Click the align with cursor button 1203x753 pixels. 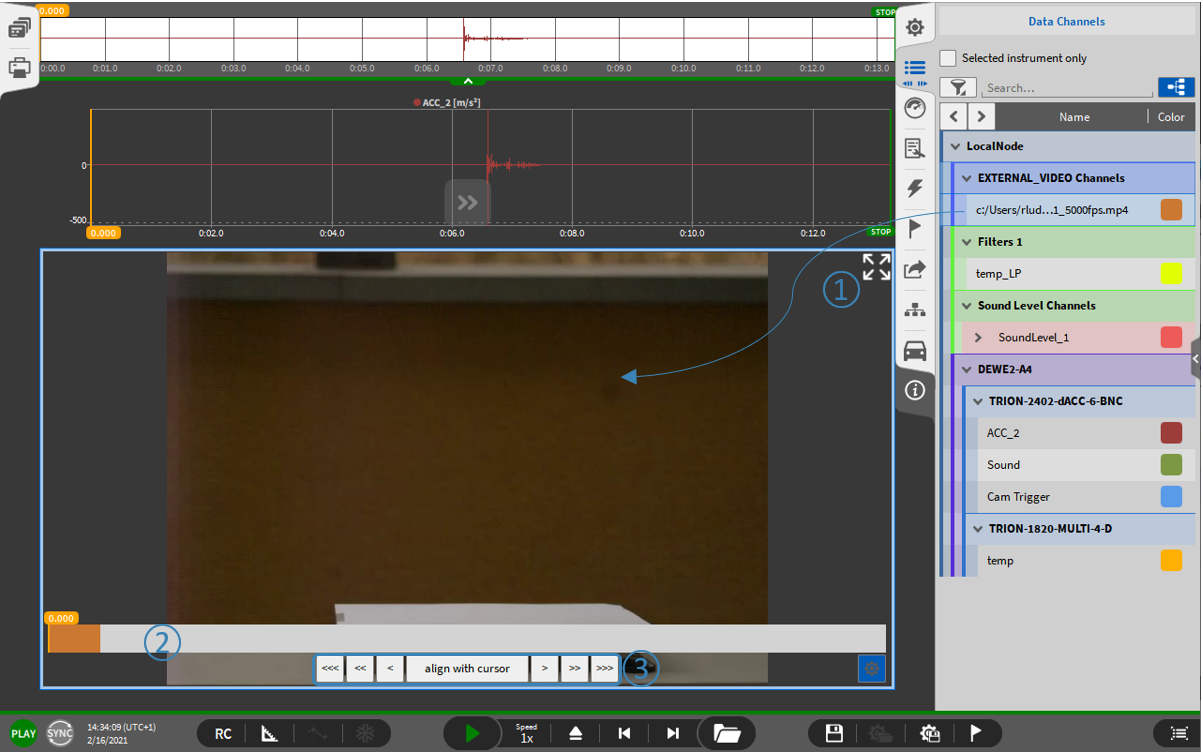click(466, 668)
